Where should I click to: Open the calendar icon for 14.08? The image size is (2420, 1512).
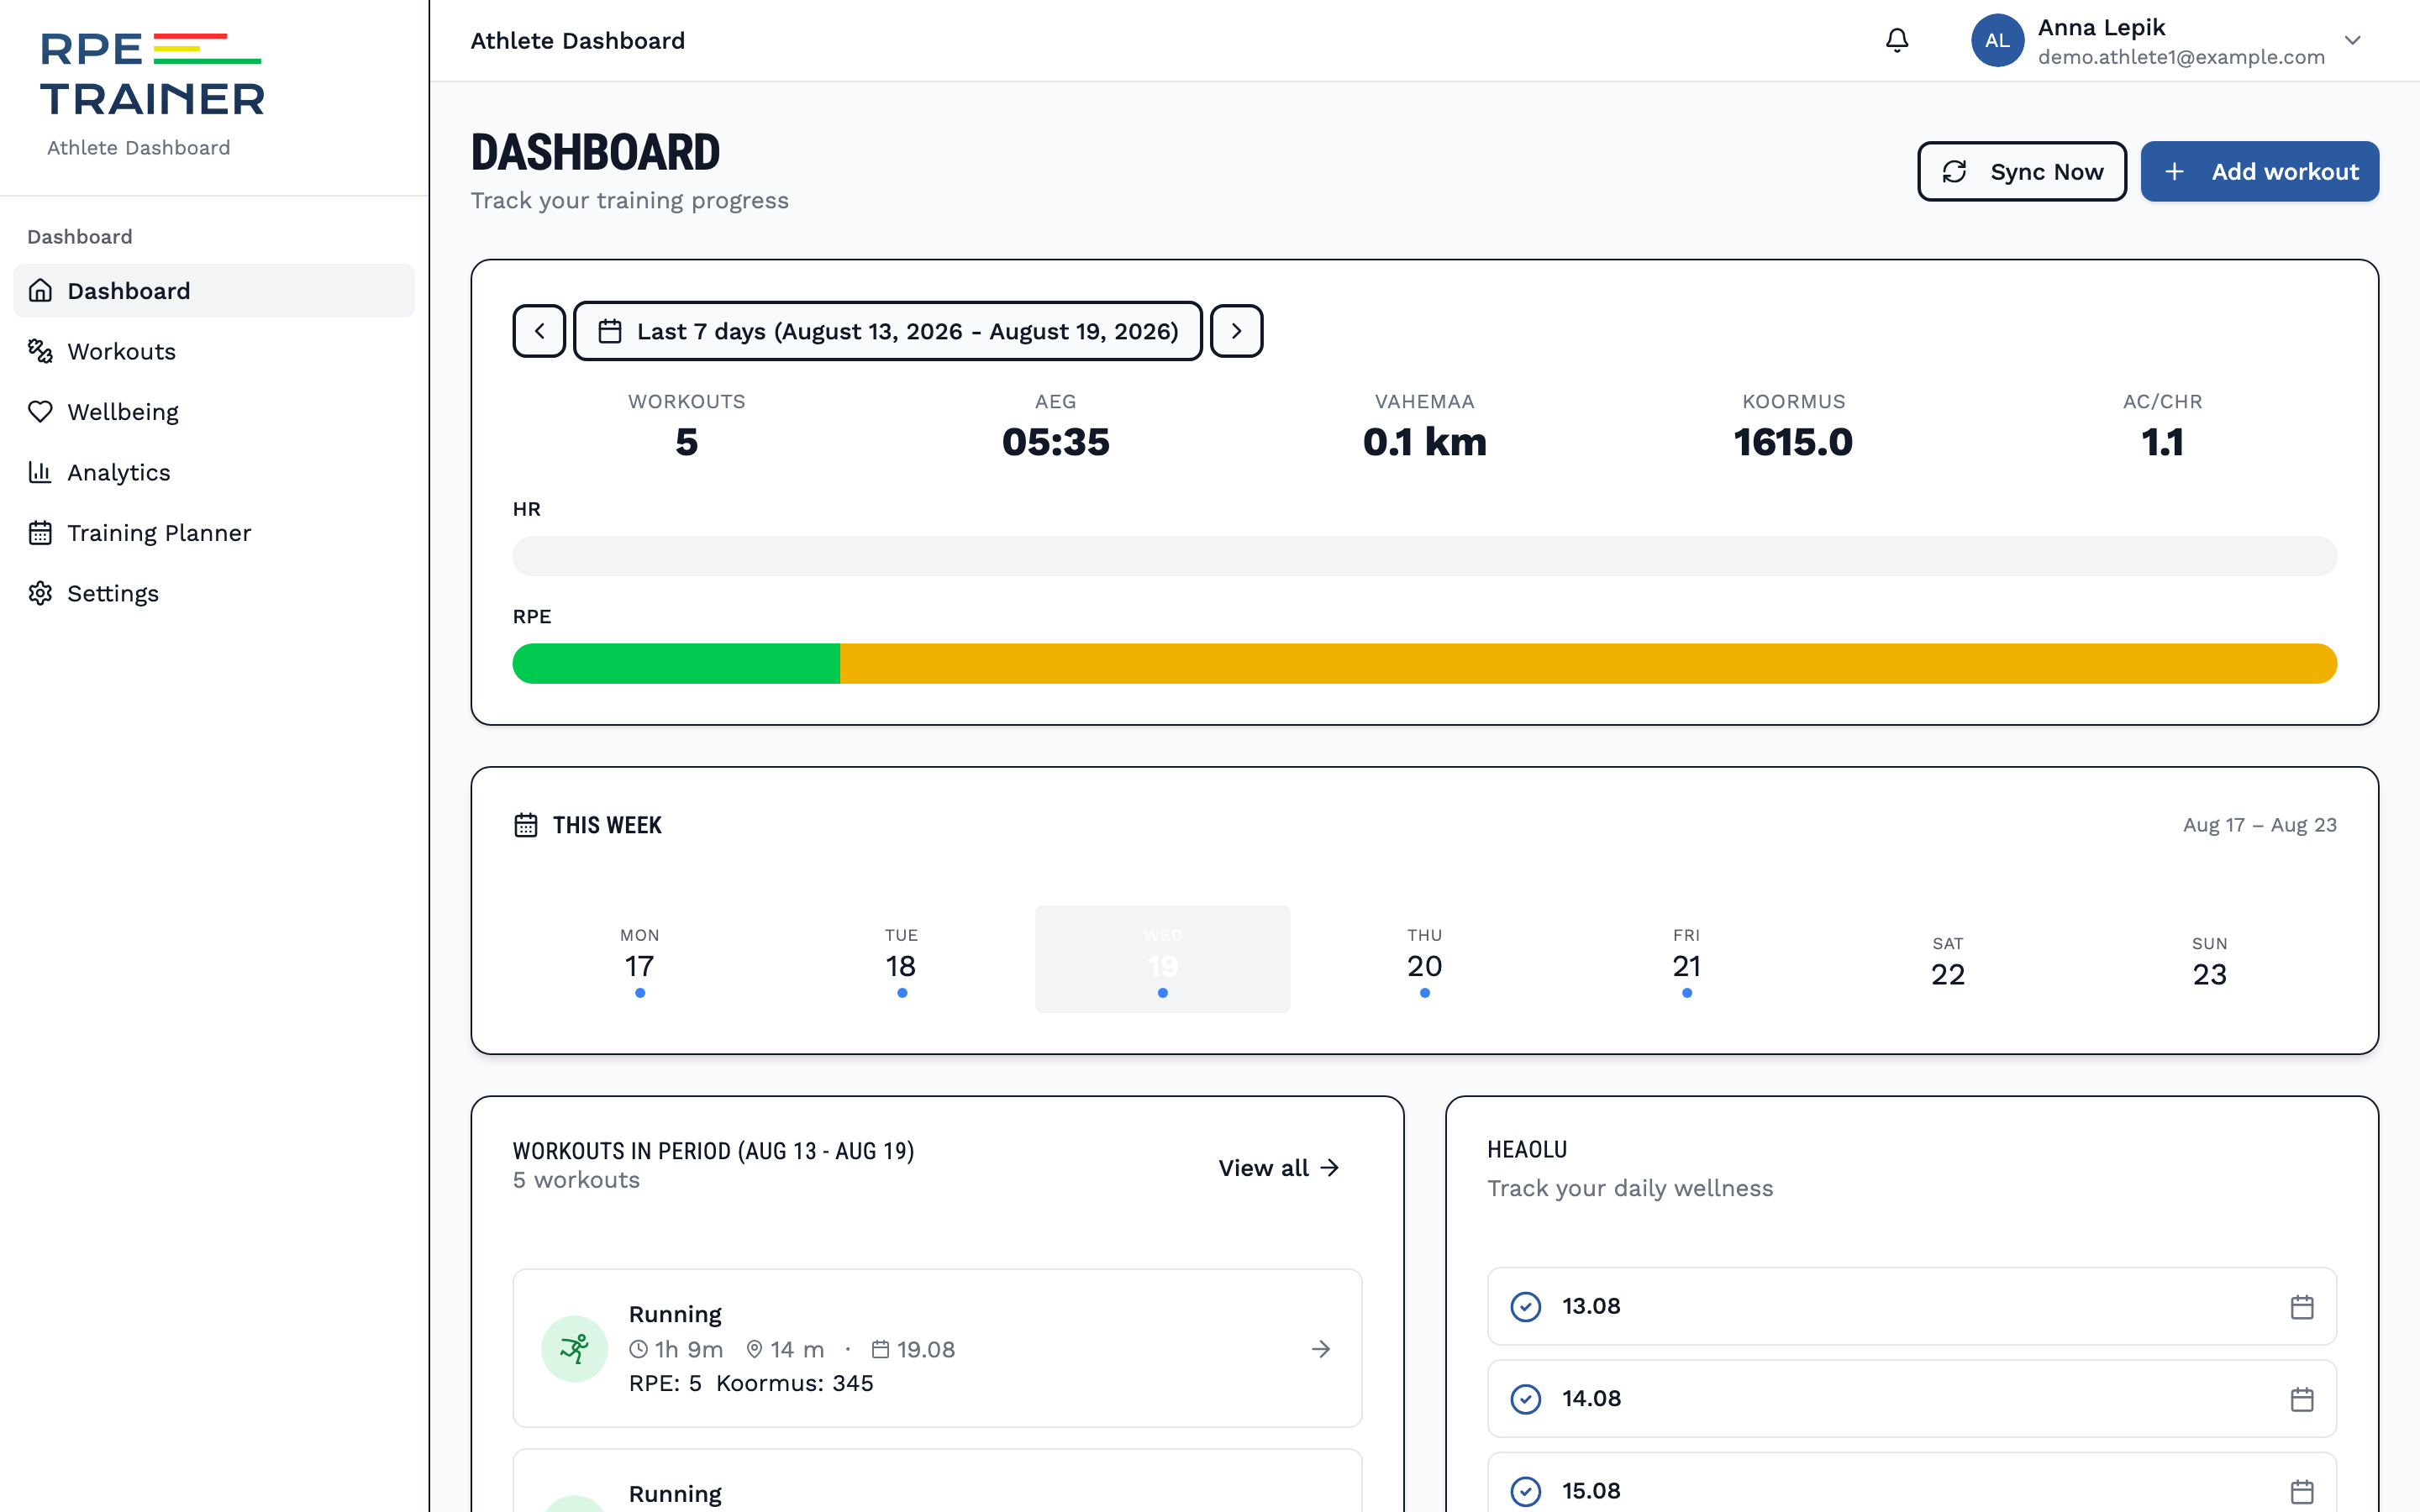pyautogui.click(x=2302, y=1399)
